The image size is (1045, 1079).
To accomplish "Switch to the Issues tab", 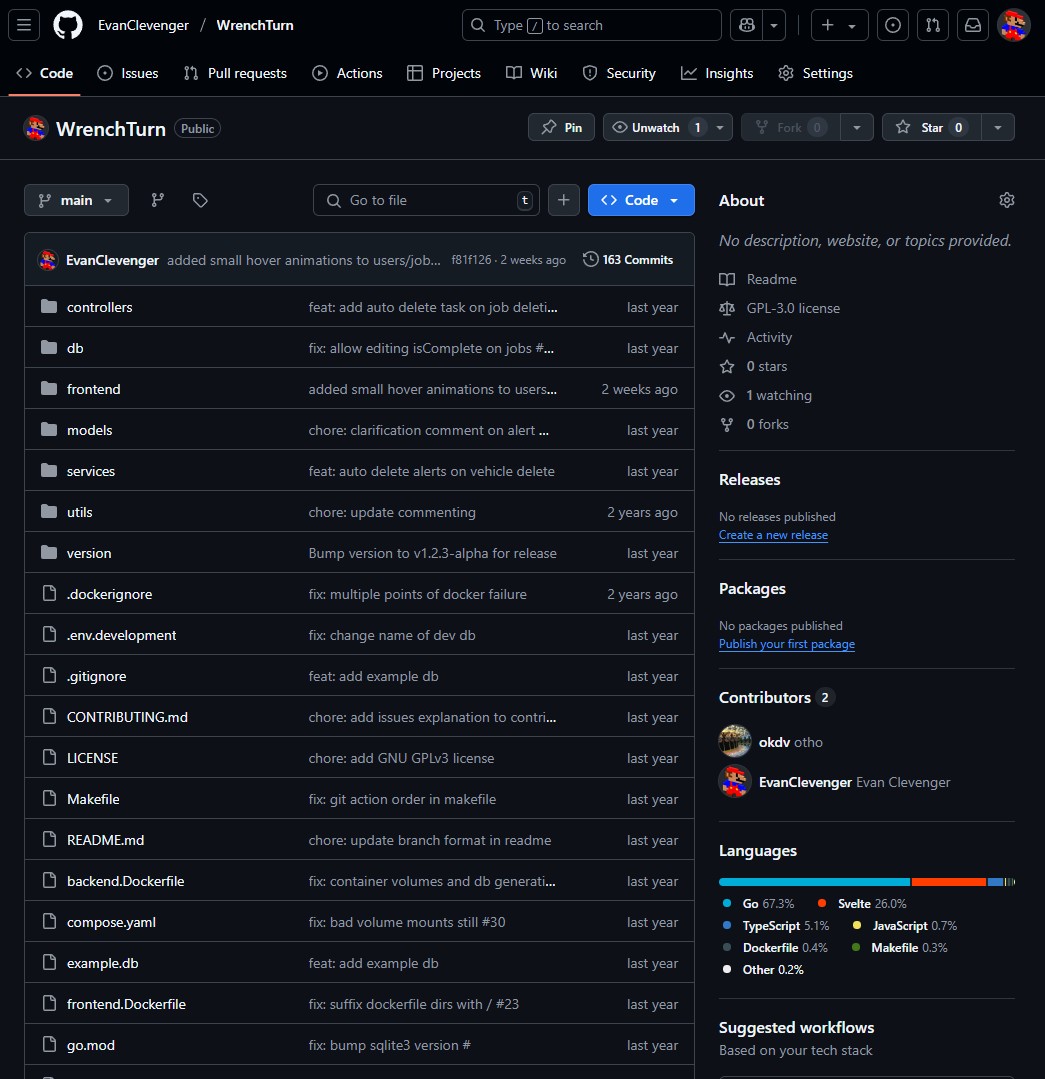I will (128, 73).
